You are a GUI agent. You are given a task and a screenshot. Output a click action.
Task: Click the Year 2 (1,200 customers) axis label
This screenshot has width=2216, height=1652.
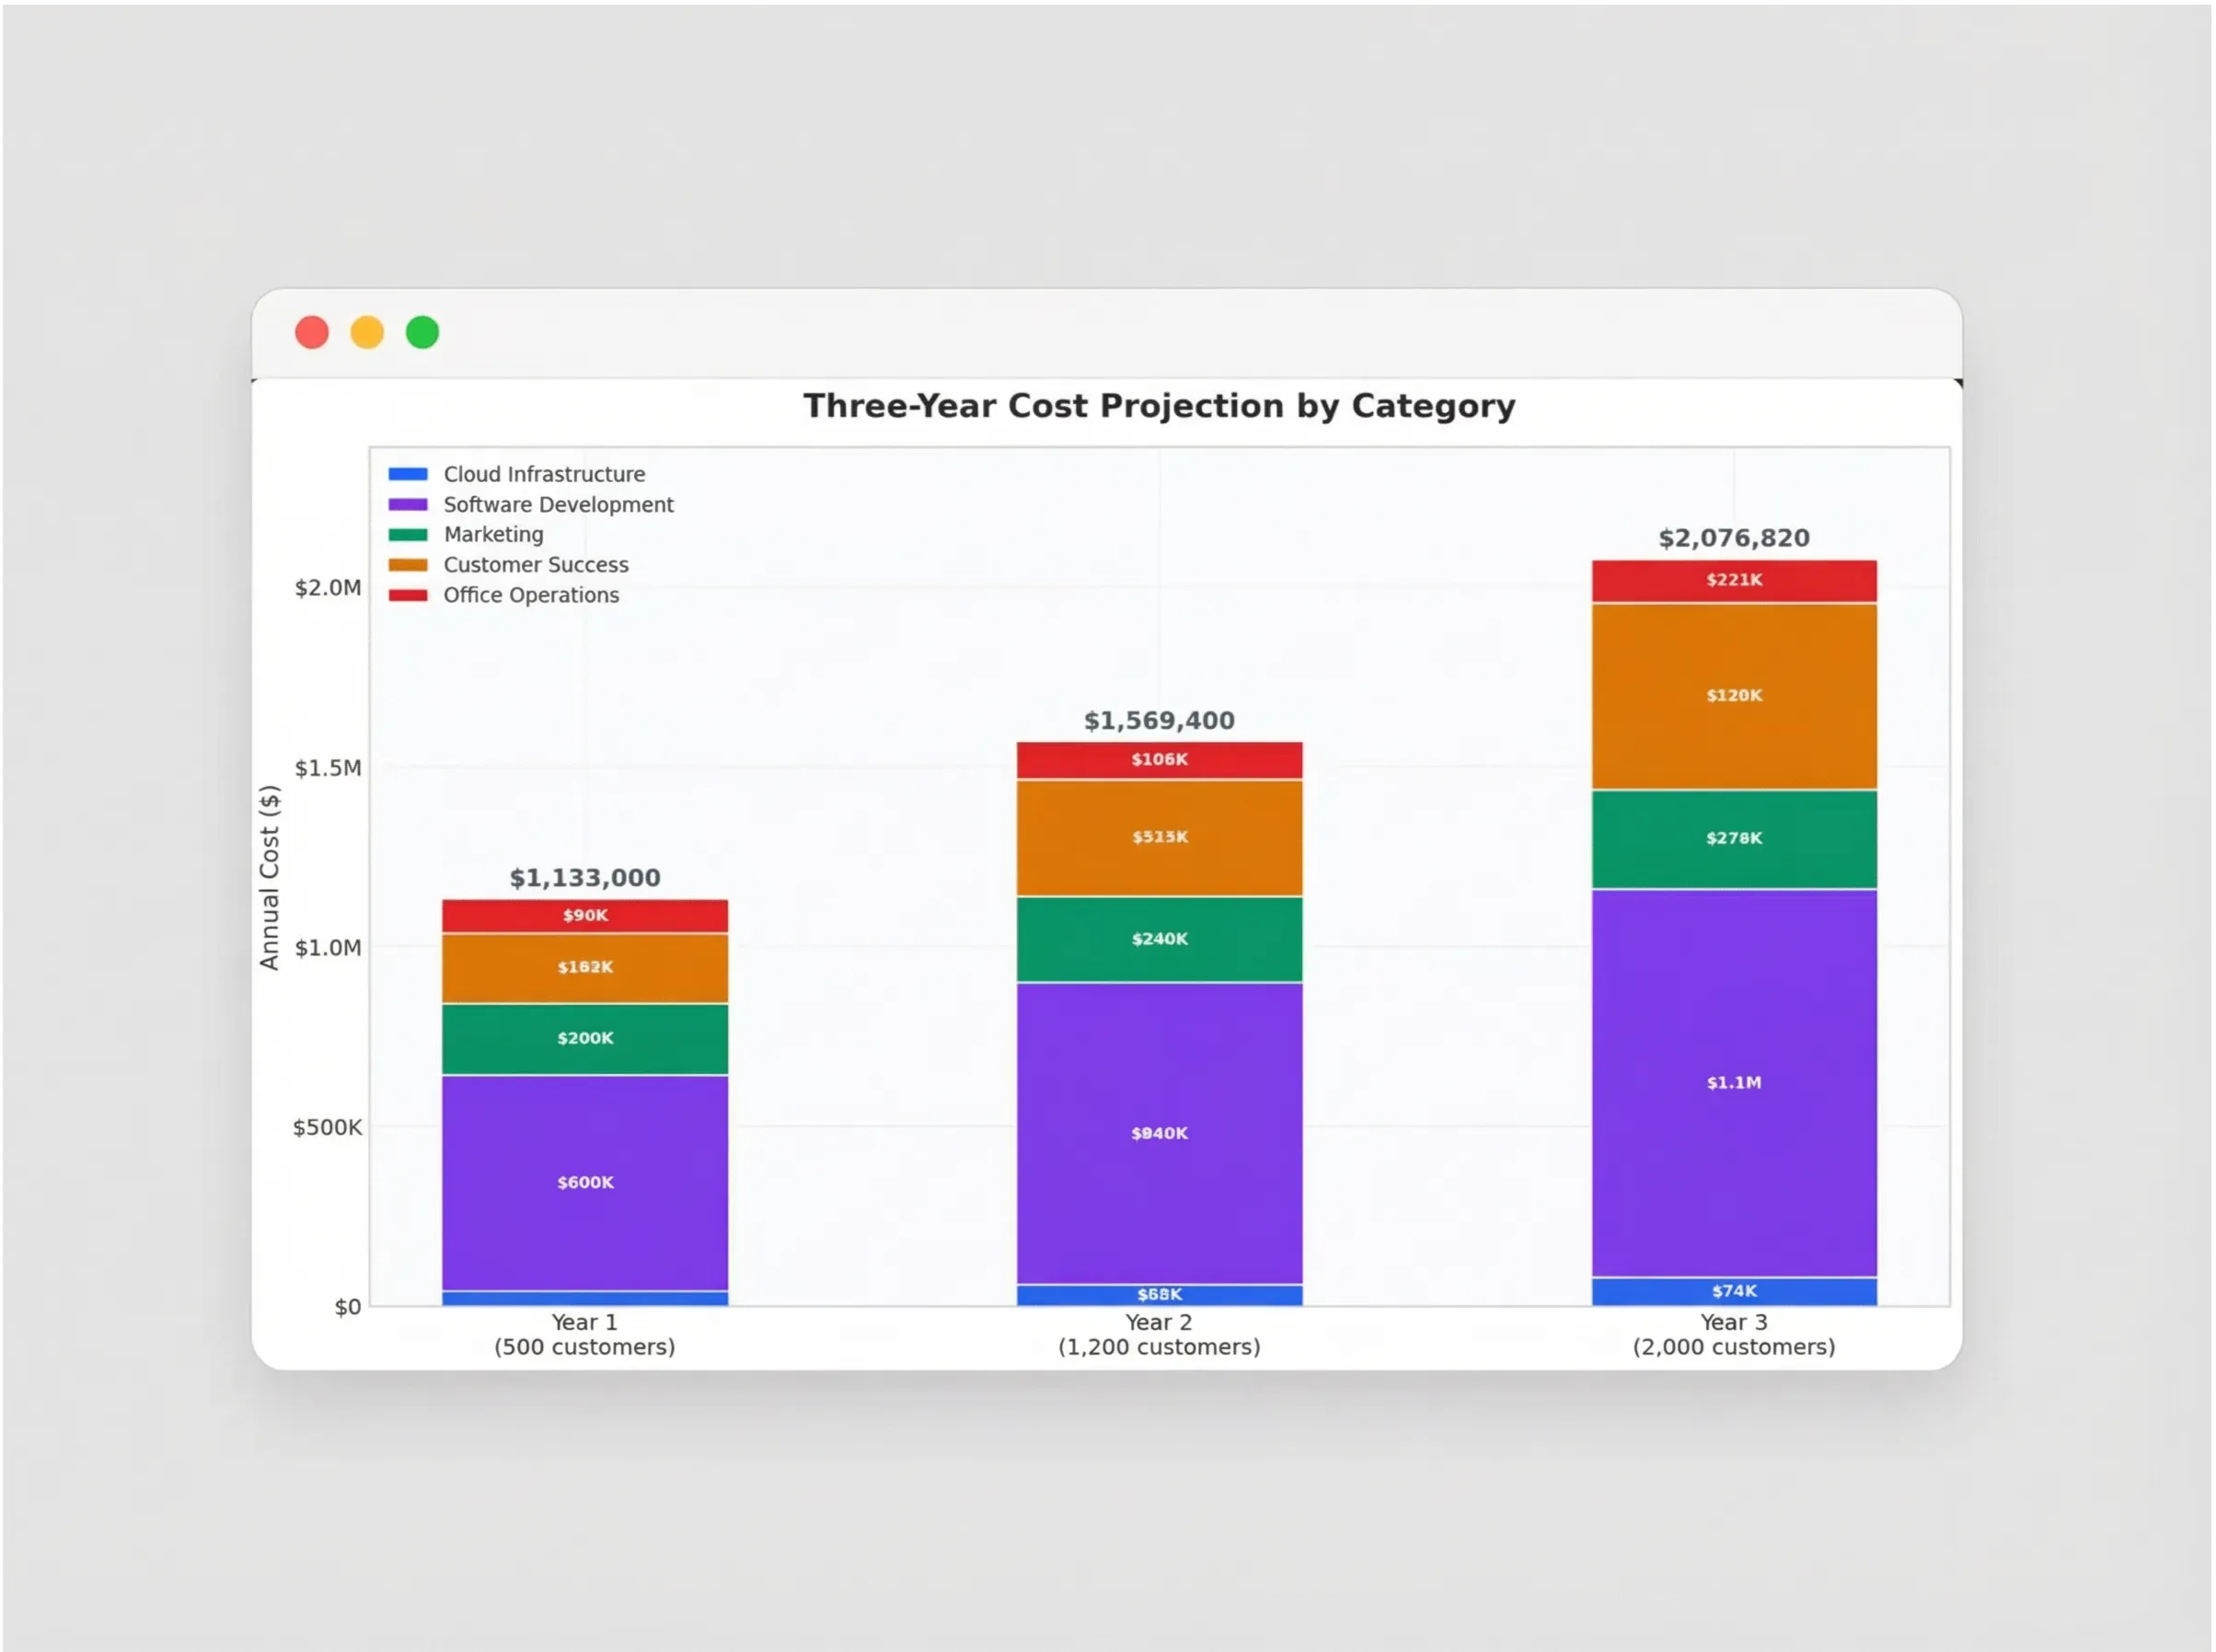click(1159, 1334)
